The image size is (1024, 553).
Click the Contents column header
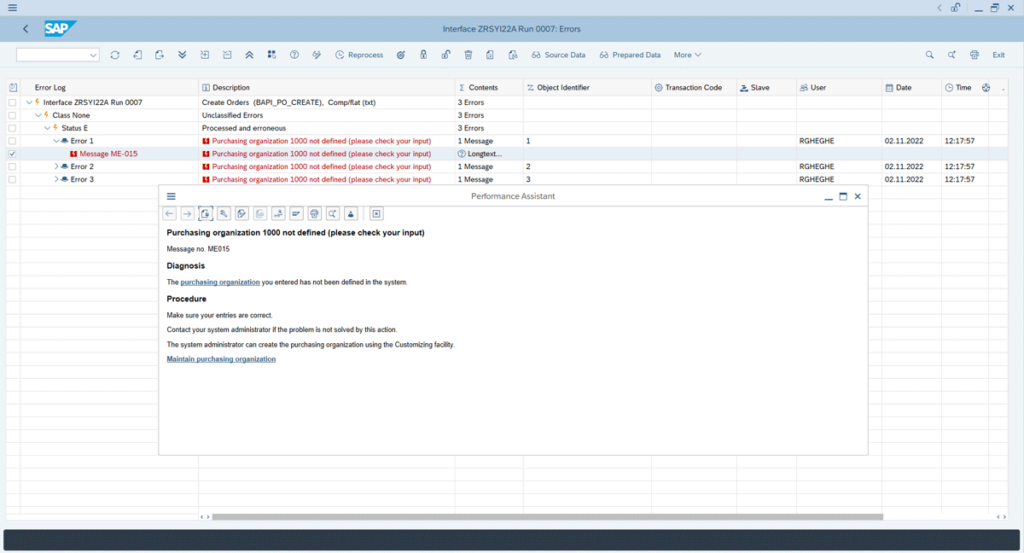pyautogui.click(x=489, y=87)
